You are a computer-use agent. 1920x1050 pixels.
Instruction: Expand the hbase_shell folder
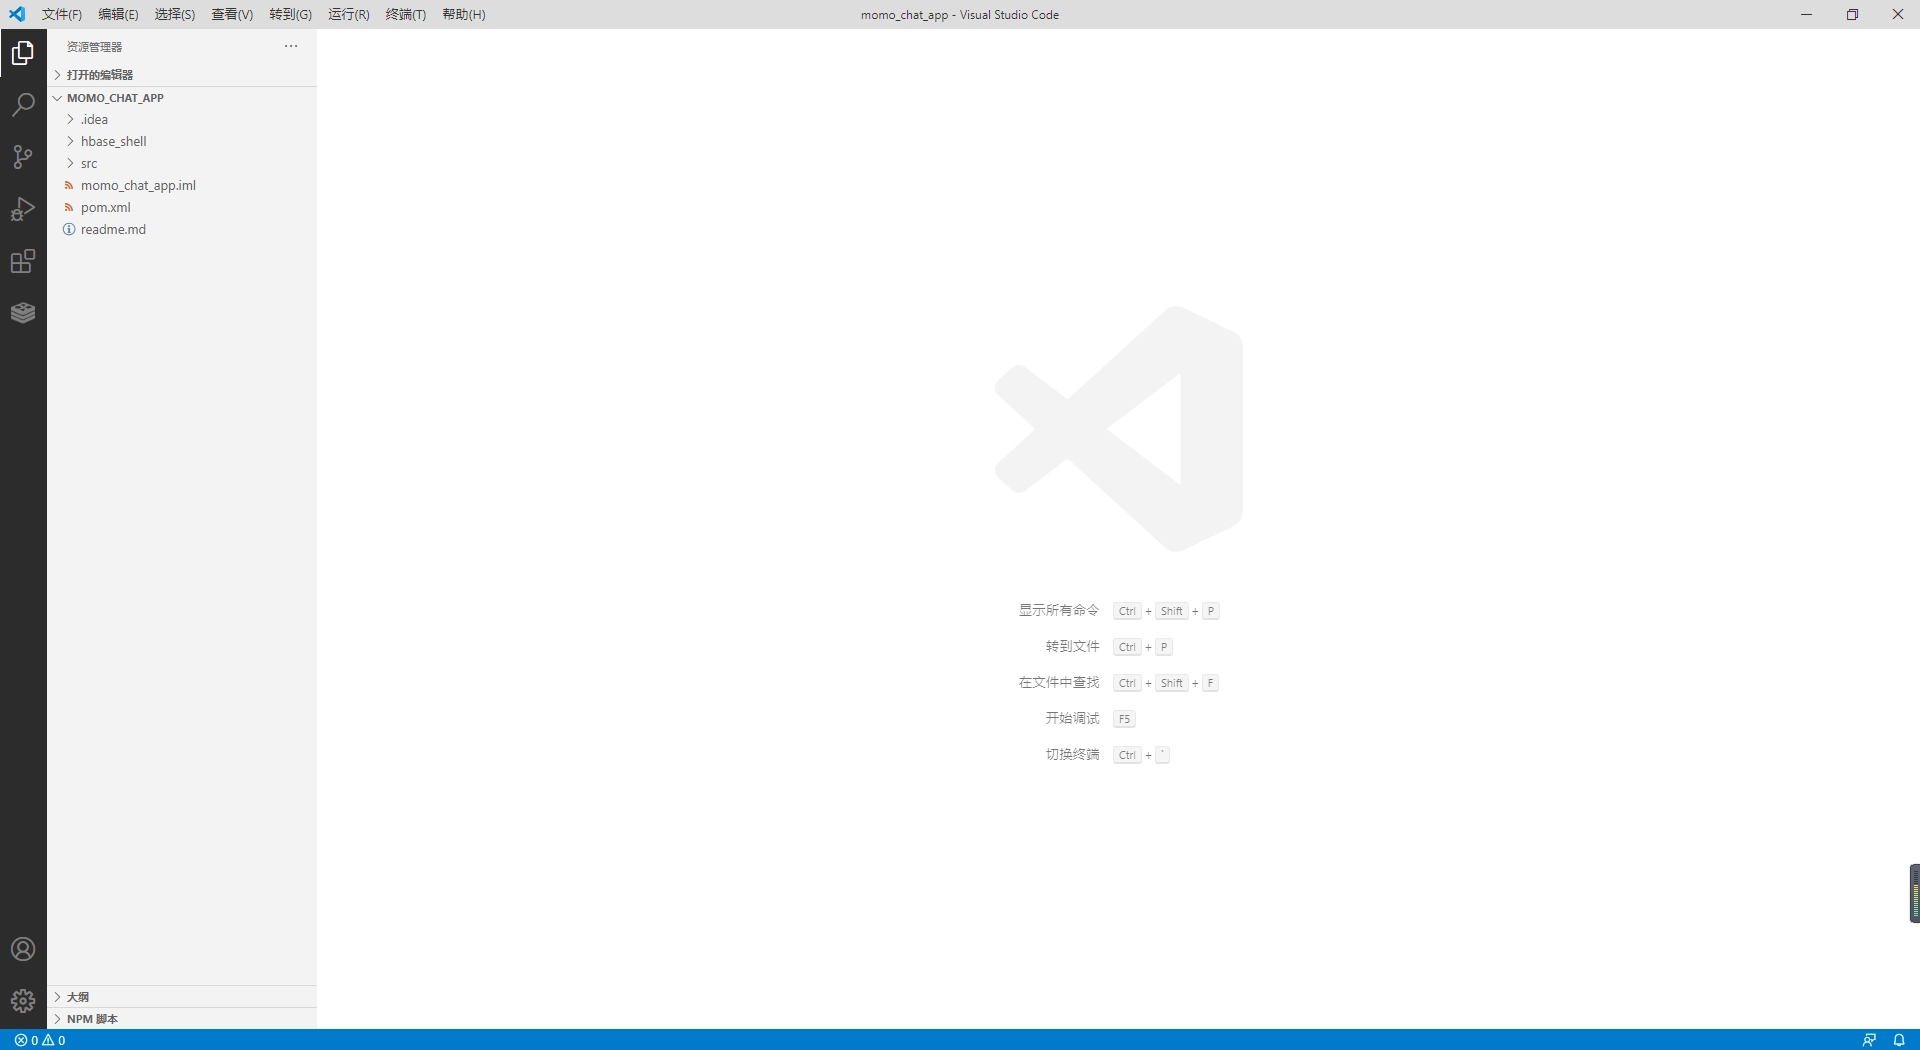tap(182, 142)
